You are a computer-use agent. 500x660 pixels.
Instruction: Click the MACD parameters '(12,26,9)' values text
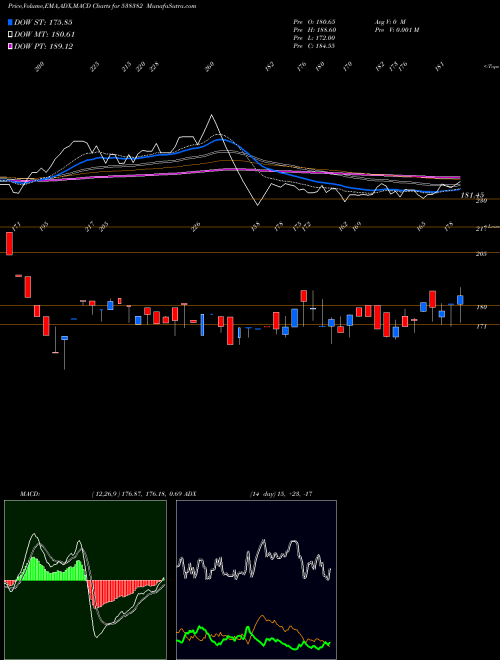[136, 494]
